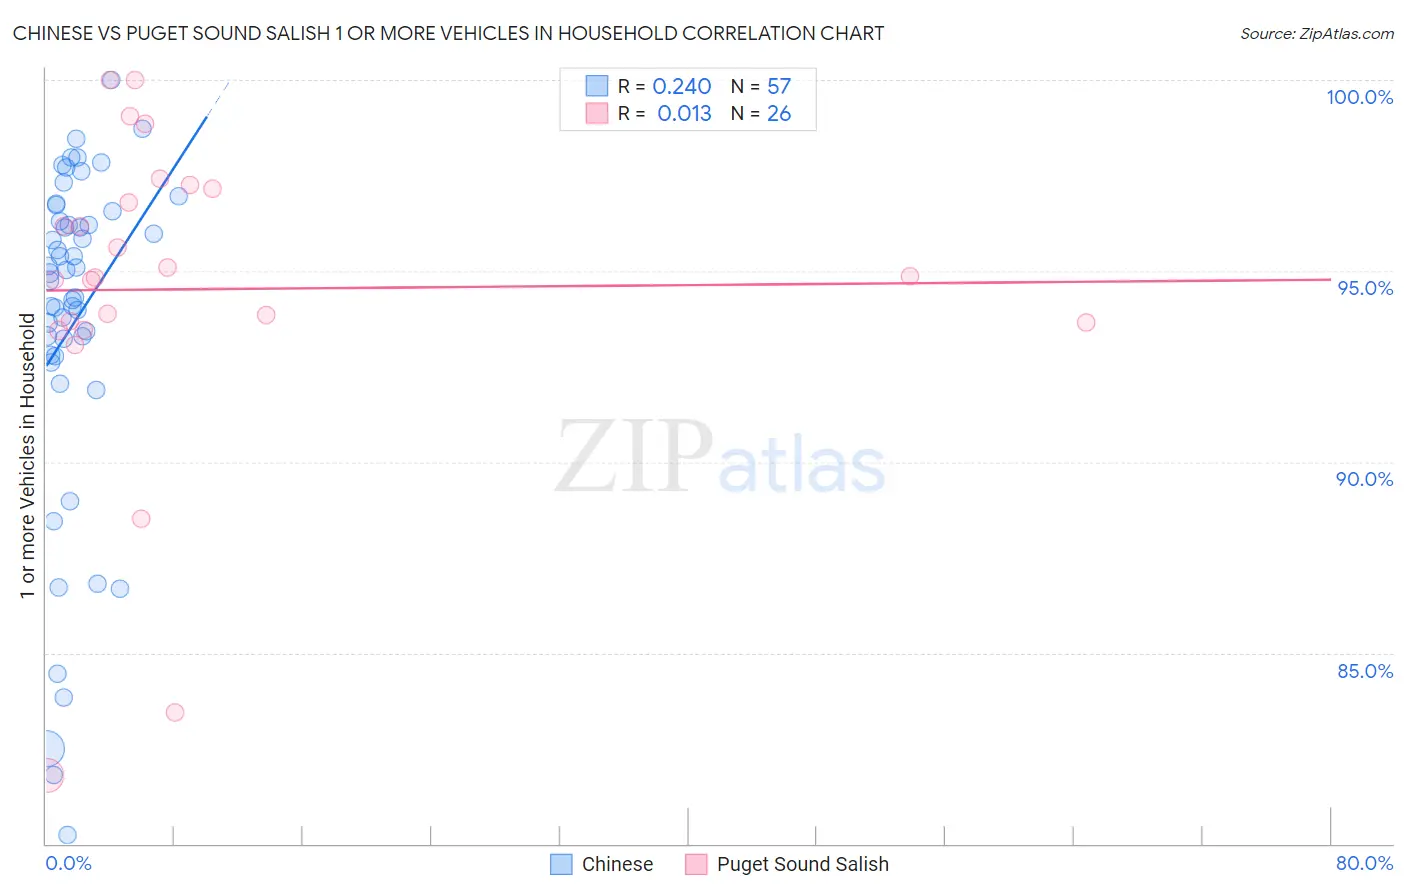Click the pink Puget Sound Salish legend swatch
The width and height of the screenshot is (1406, 892).
tap(696, 864)
